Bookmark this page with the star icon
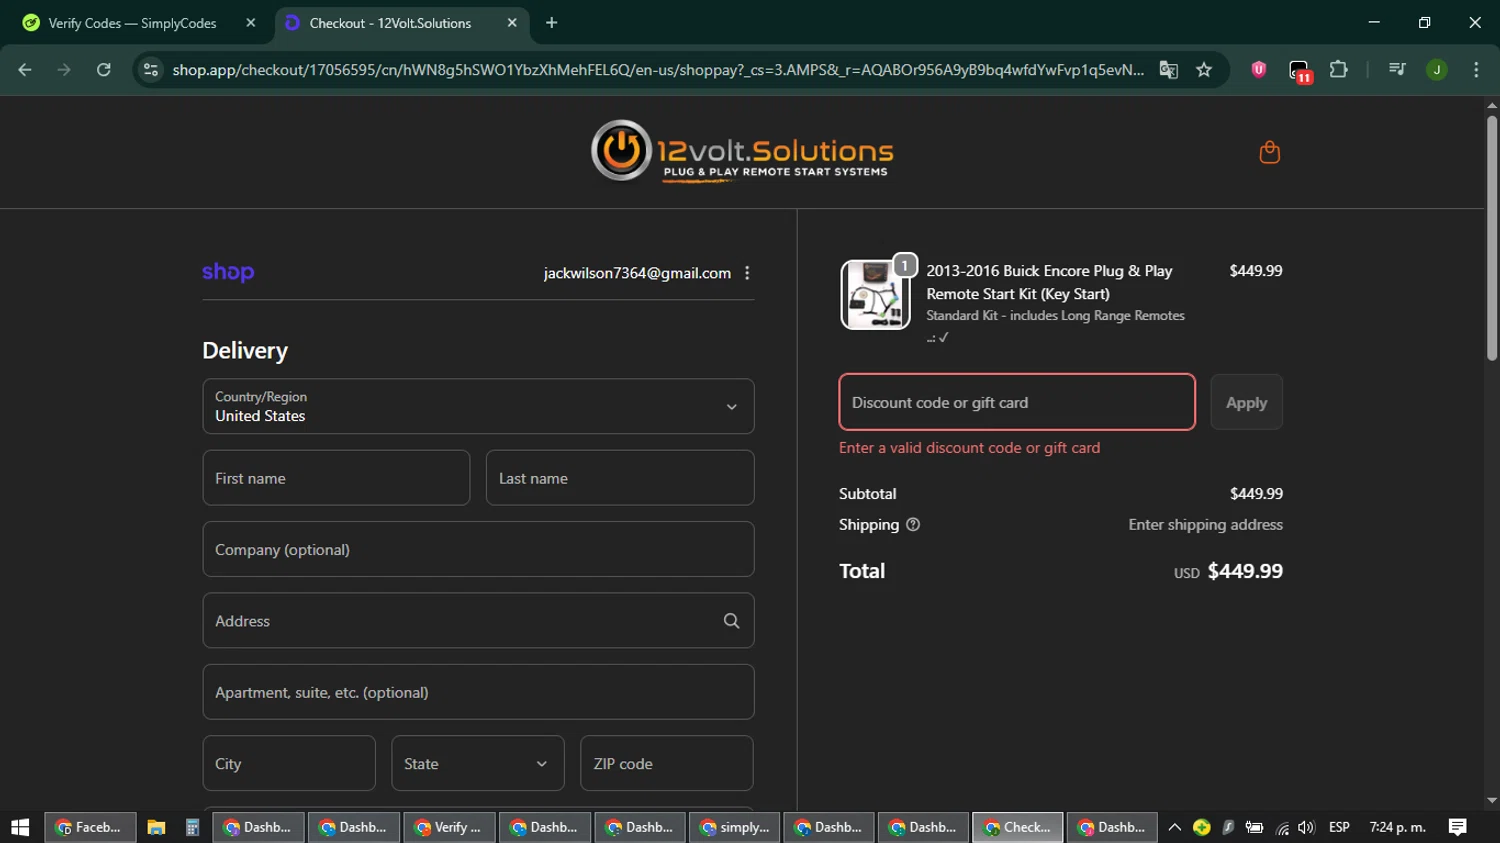 pyautogui.click(x=1204, y=69)
